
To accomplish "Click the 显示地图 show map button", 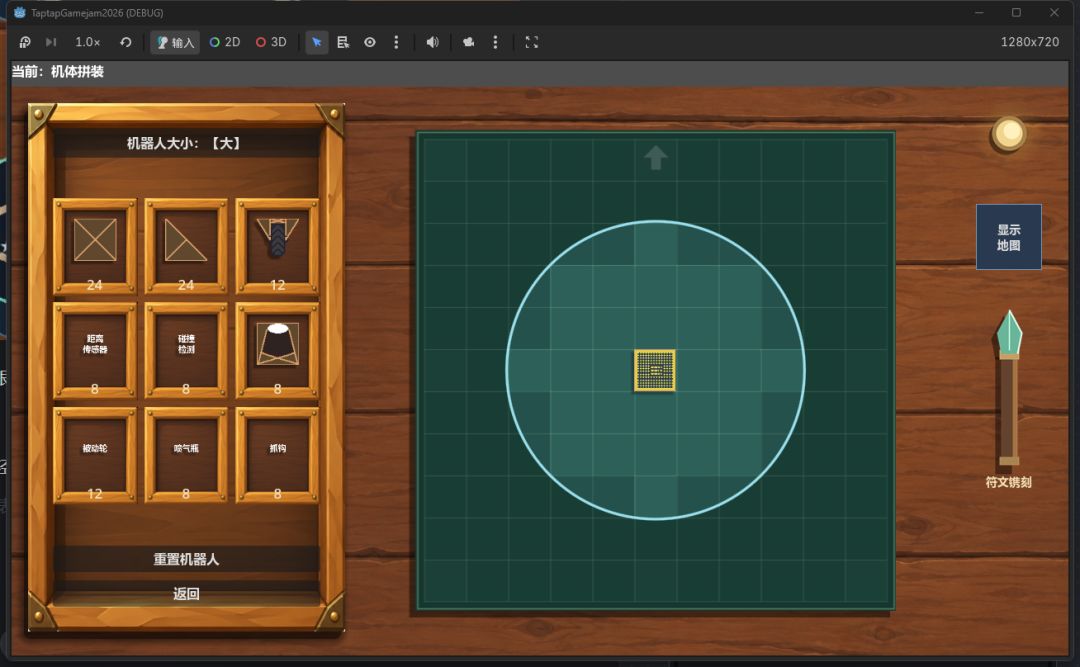I will tap(1008, 237).
